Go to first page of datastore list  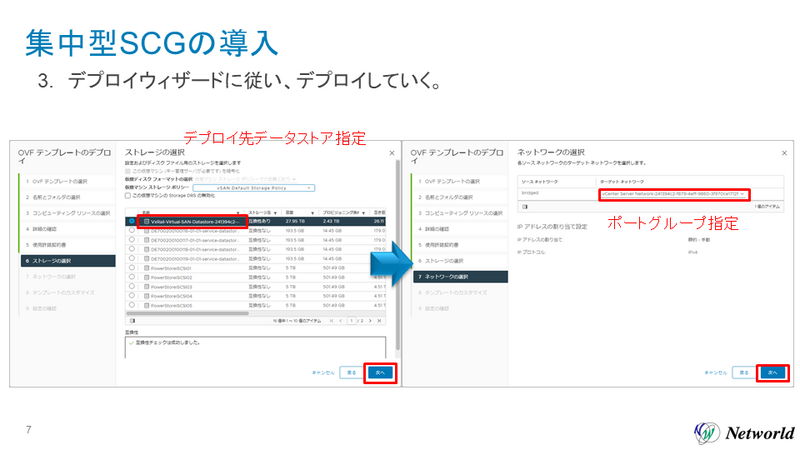[x=332, y=321]
